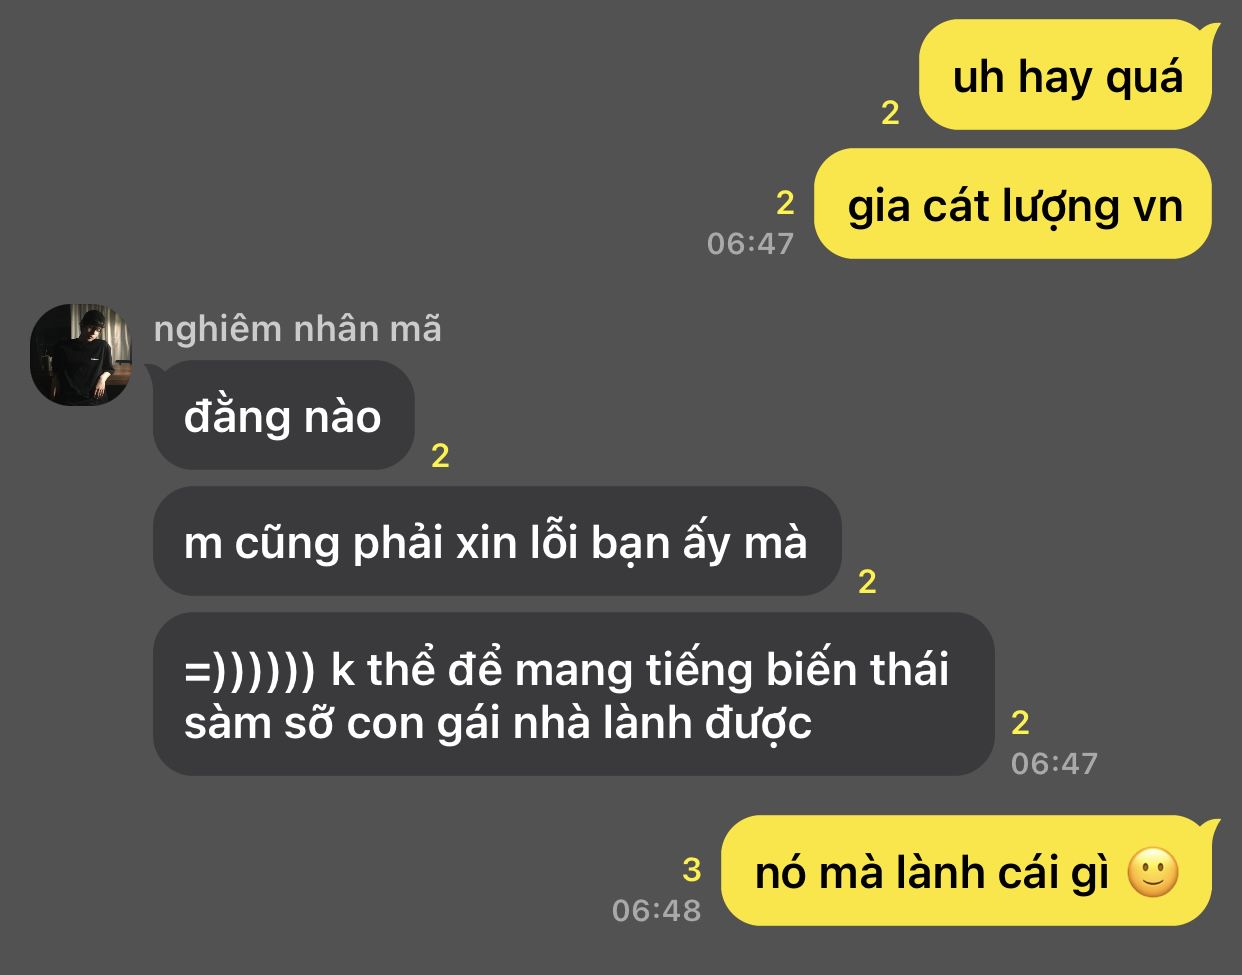
Task: Click the 06:47 timestamp under 'gia cát lượng'
Action: point(750,243)
